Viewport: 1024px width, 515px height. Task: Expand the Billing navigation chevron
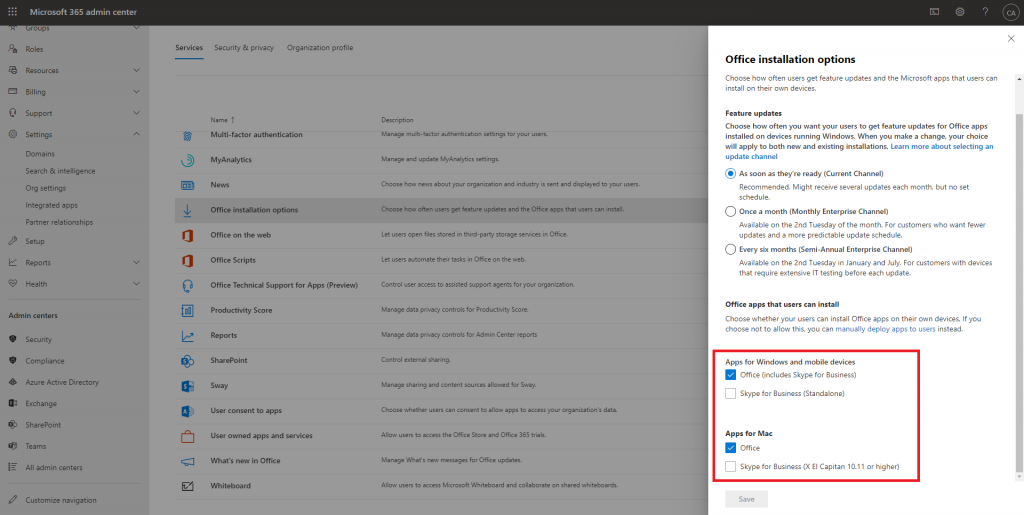pyautogui.click(x=136, y=92)
